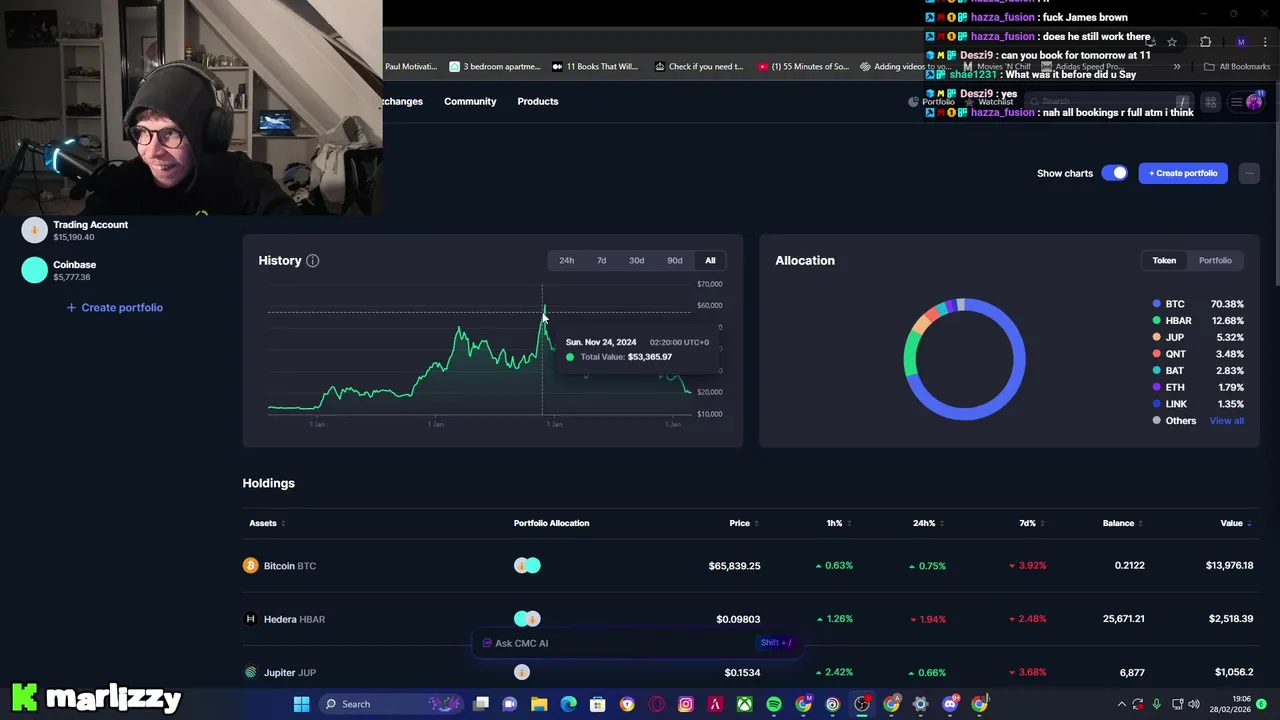Click the Coinbase portfolio avatar
The width and height of the screenshot is (1280, 720).
(x=35, y=270)
